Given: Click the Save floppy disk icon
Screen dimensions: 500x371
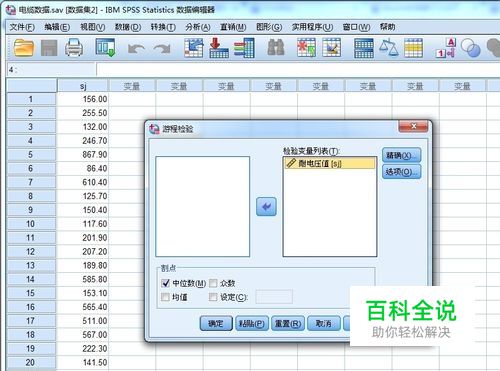Looking at the screenshot, I should coord(49,48).
